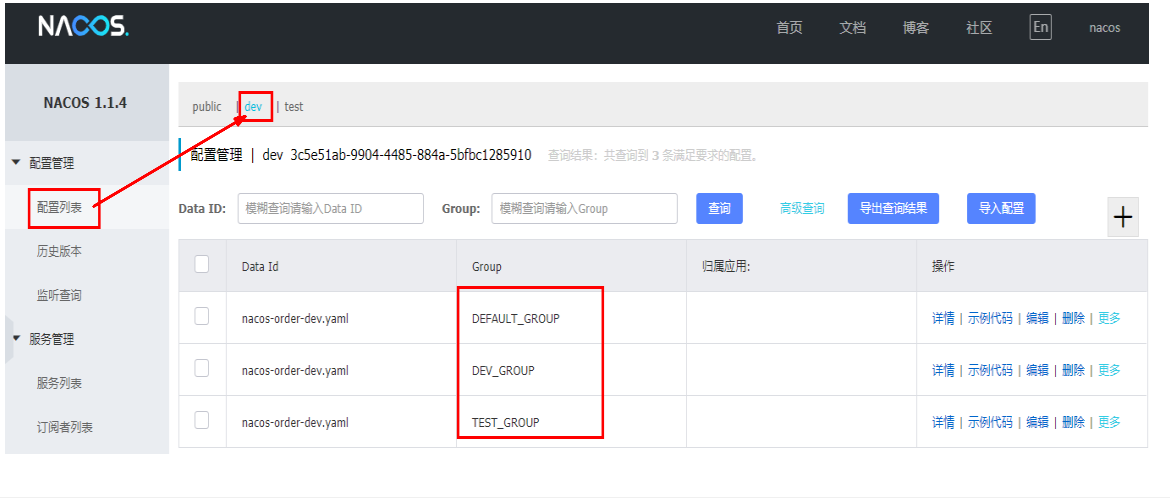Image resolution: width=1170 pixels, height=498 pixels.
Task: Switch to the dev namespace tab
Action: 253,107
